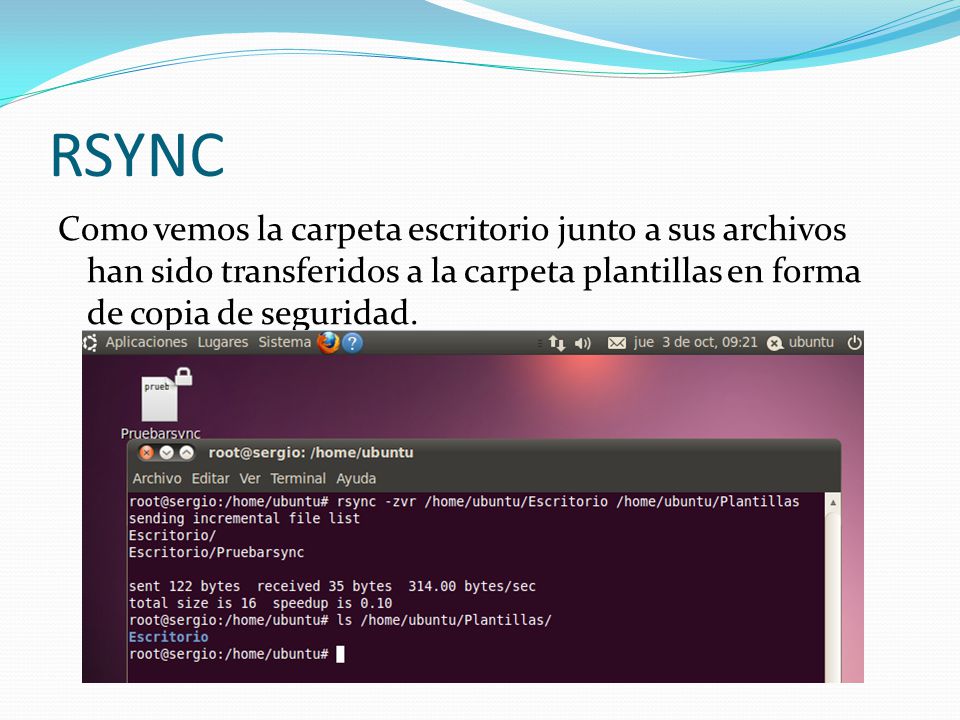This screenshot has width=960, height=720.
Task: Open the terminal Ayuda menu
Action: tap(356, 479)
